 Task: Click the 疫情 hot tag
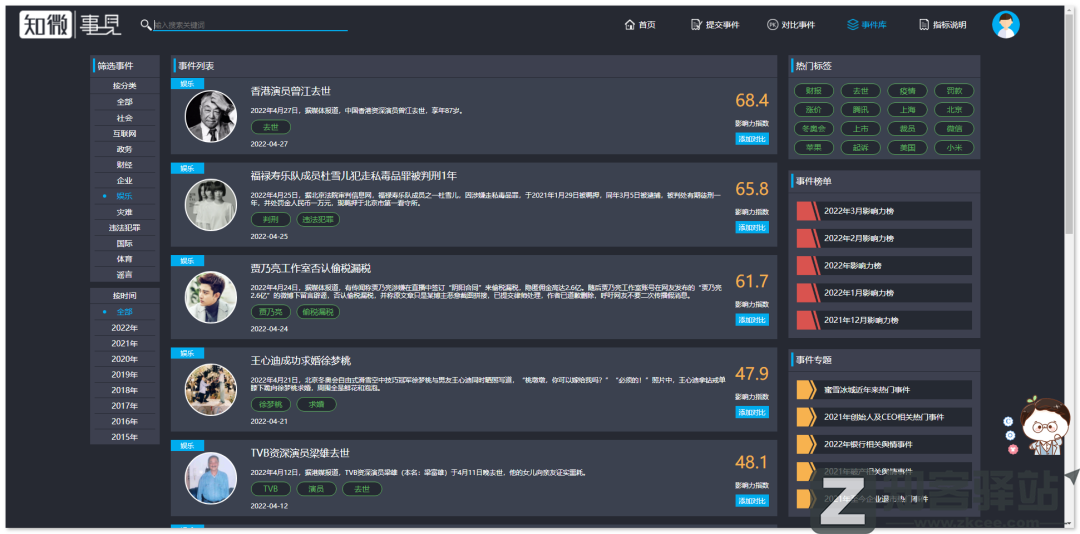(907, 91)
